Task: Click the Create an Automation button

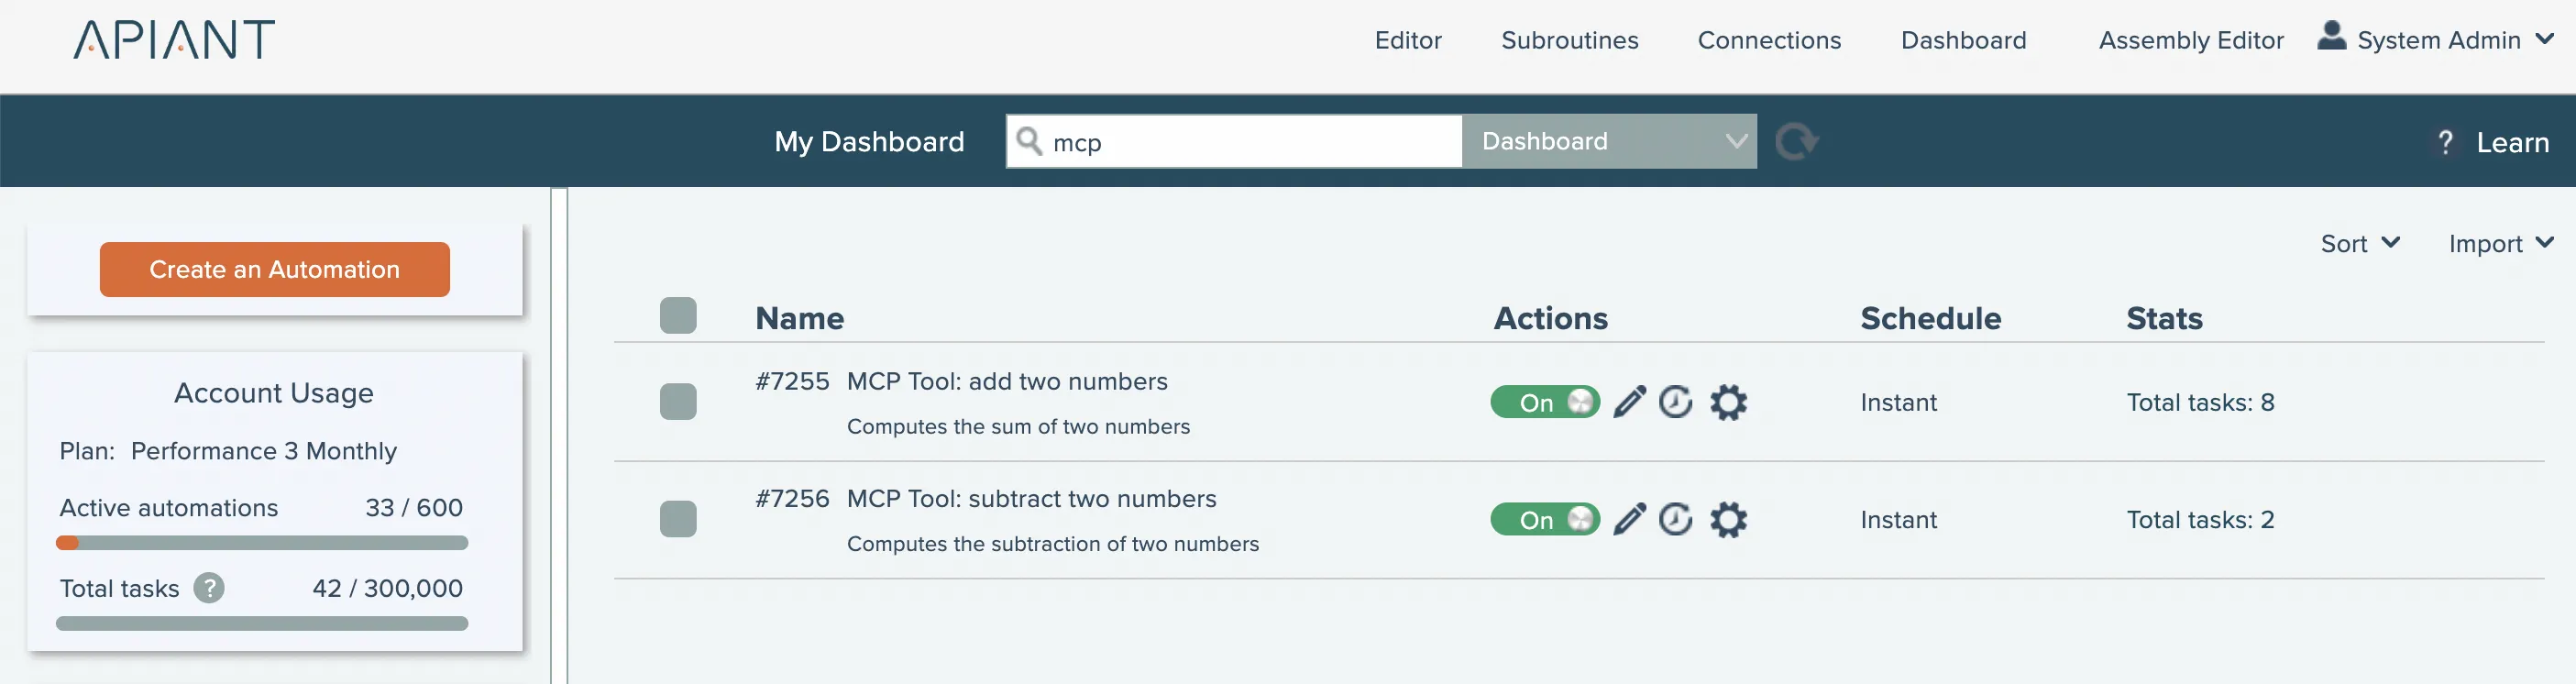Action: pos(274,269)
